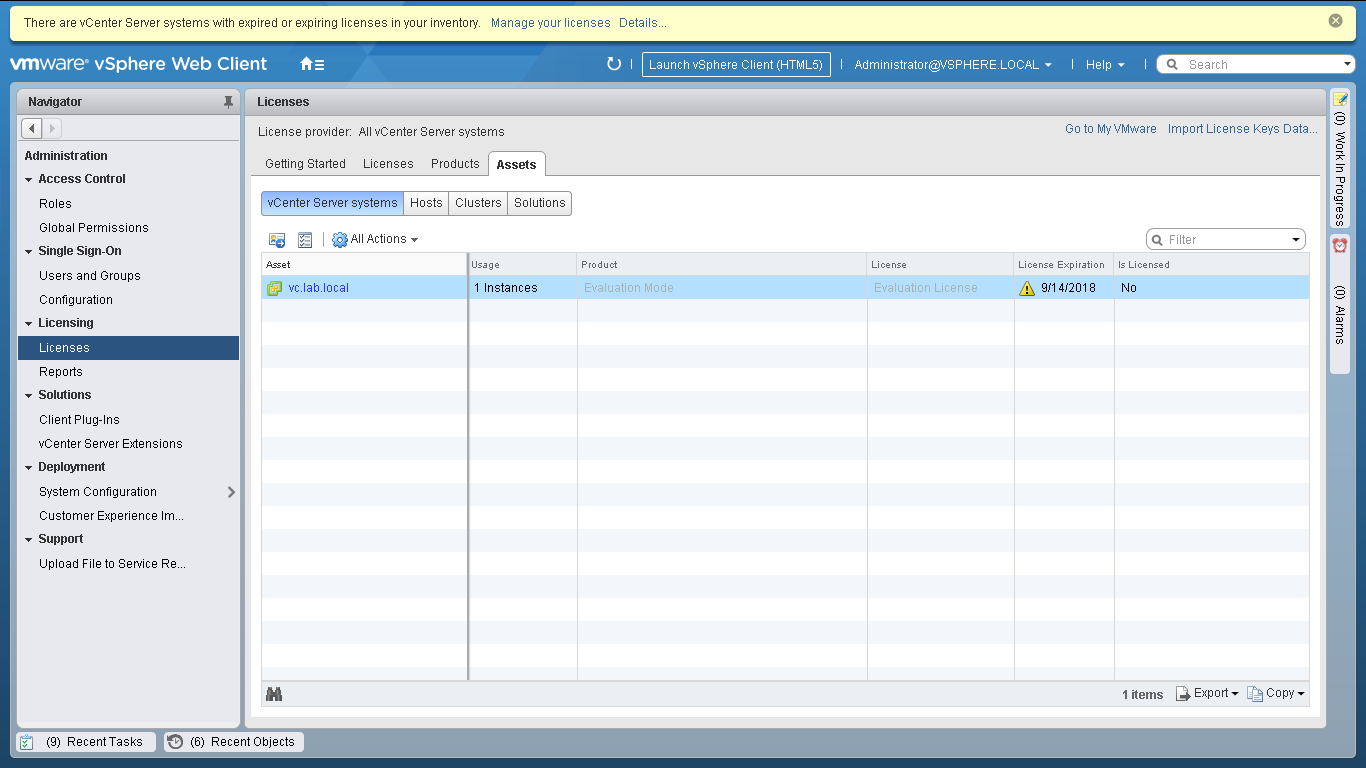Screen dimensions: 1366x768
Task: Switch view to Clusters
Action: 478,203
